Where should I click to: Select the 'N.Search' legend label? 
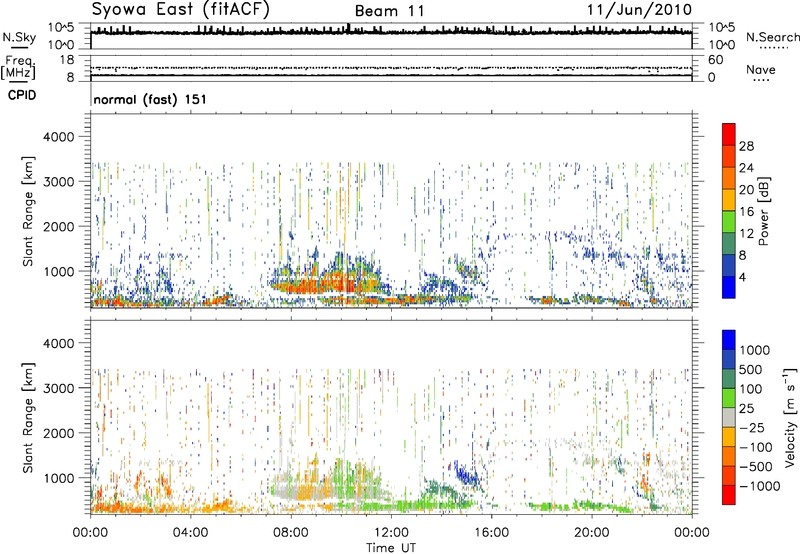tap(772, 37)
